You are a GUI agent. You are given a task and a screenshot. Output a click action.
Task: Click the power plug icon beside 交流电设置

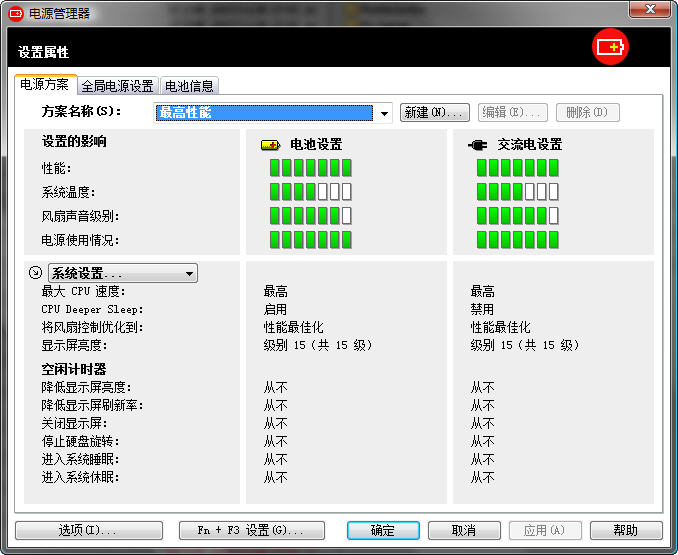(478, 144)
